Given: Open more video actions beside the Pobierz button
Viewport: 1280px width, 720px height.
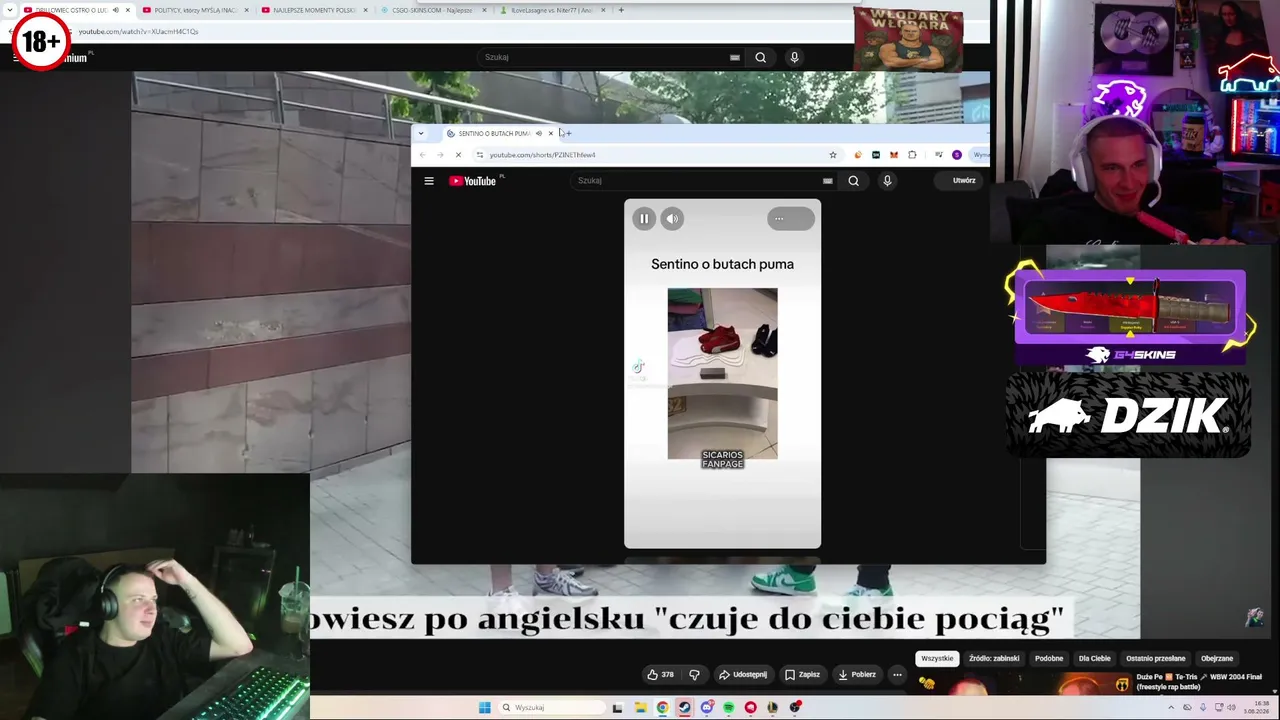Looking at the screenshot, I should click(x=897, y=675).
